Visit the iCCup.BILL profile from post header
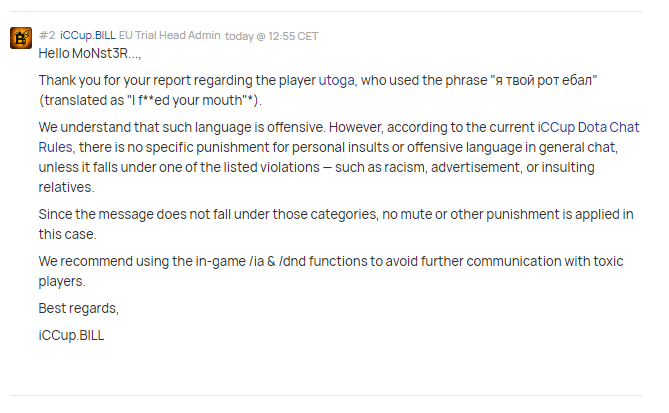This screenshot has height=413, width=669. pyautogui.click(x=87, y=35)
